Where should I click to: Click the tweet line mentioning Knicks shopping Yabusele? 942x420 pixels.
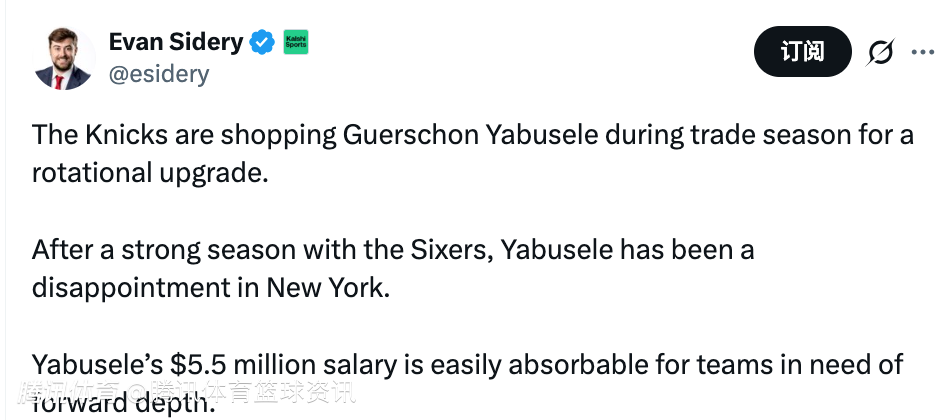[472, 135]
